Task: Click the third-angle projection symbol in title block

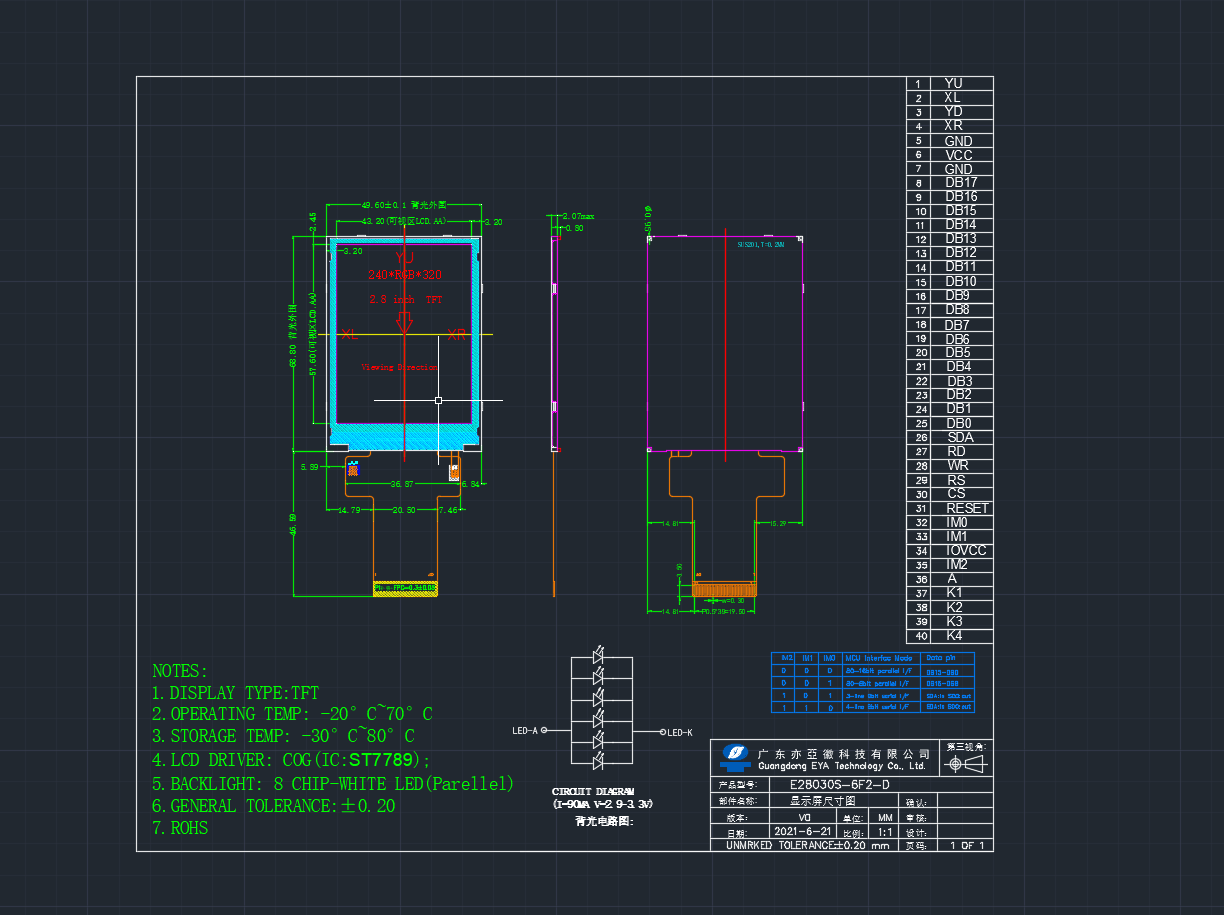Action: (x=965, y=764)
